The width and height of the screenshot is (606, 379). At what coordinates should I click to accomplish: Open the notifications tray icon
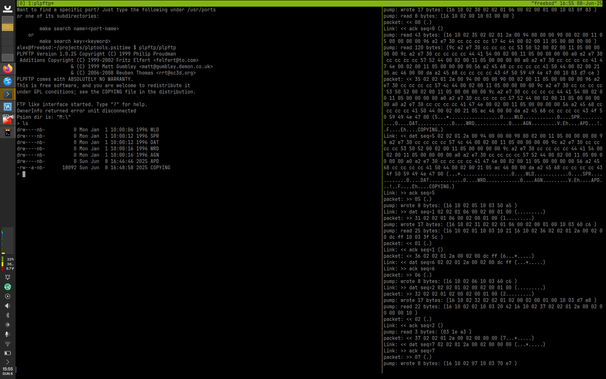[x=7, y=277]
